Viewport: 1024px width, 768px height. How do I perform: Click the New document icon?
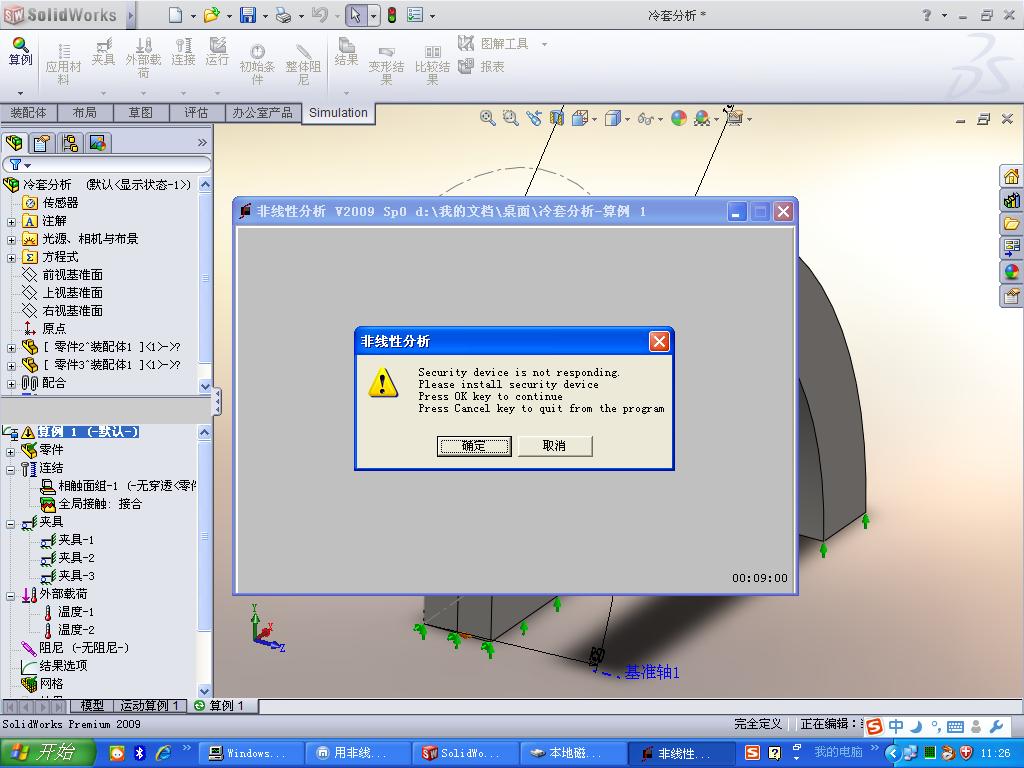click(x=175, y=15)
